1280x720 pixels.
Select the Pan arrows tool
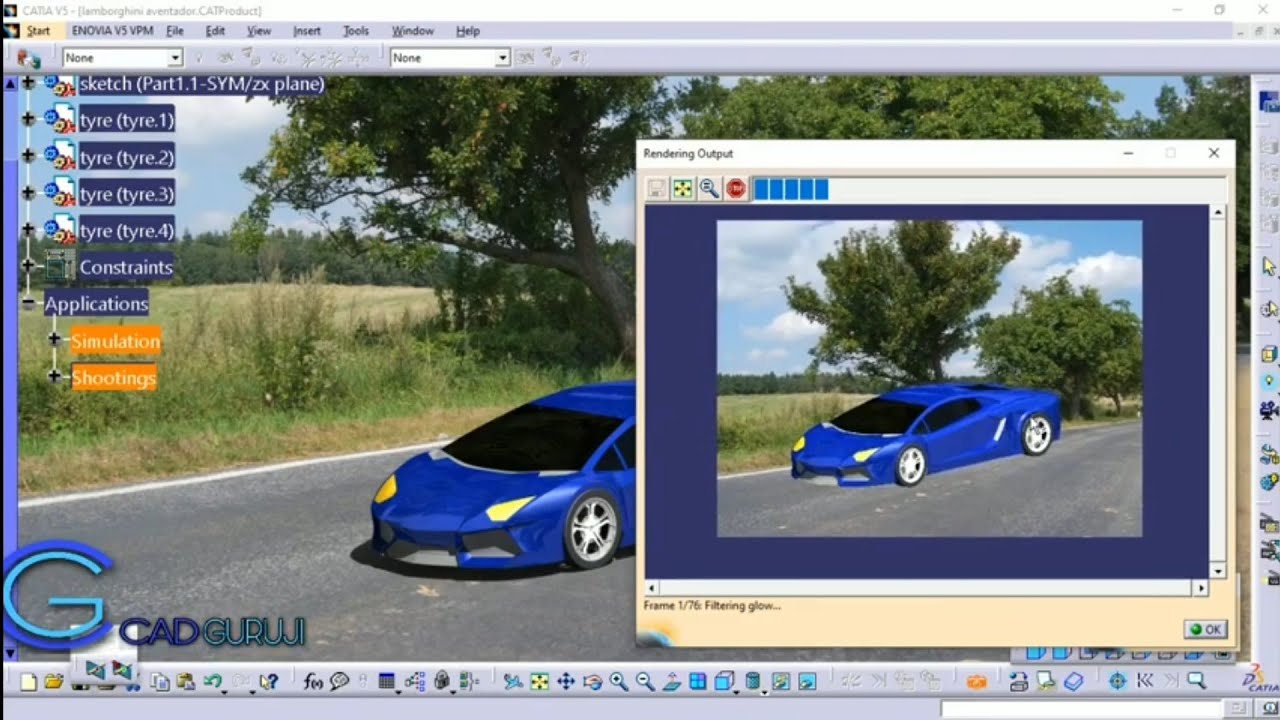click(565, 682)
